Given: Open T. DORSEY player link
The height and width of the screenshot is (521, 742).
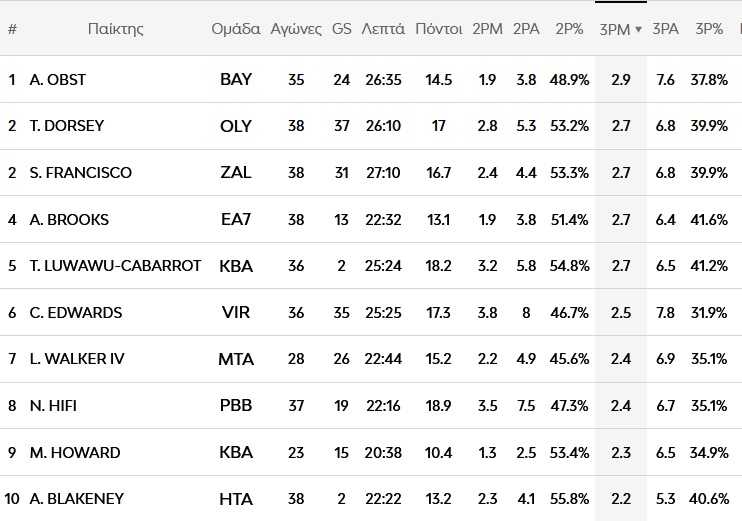Looking at the screenshot, I should pyautogui.click(x=66, y=126).
